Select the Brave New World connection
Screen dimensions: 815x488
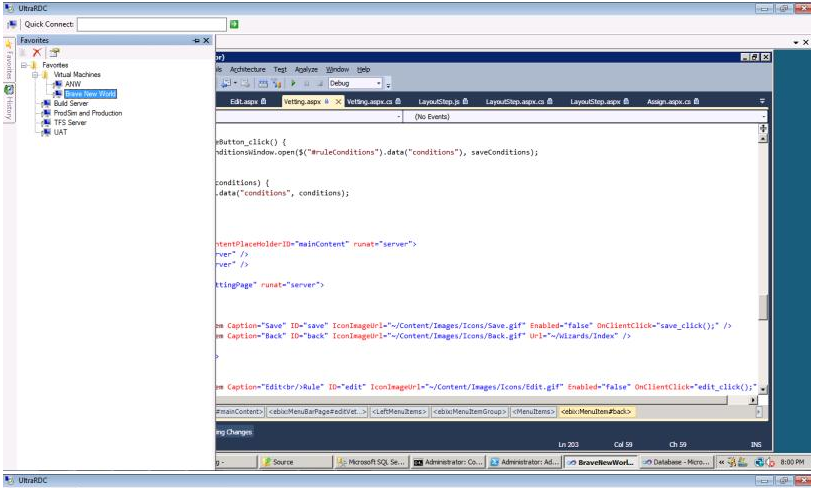point(90,94)
